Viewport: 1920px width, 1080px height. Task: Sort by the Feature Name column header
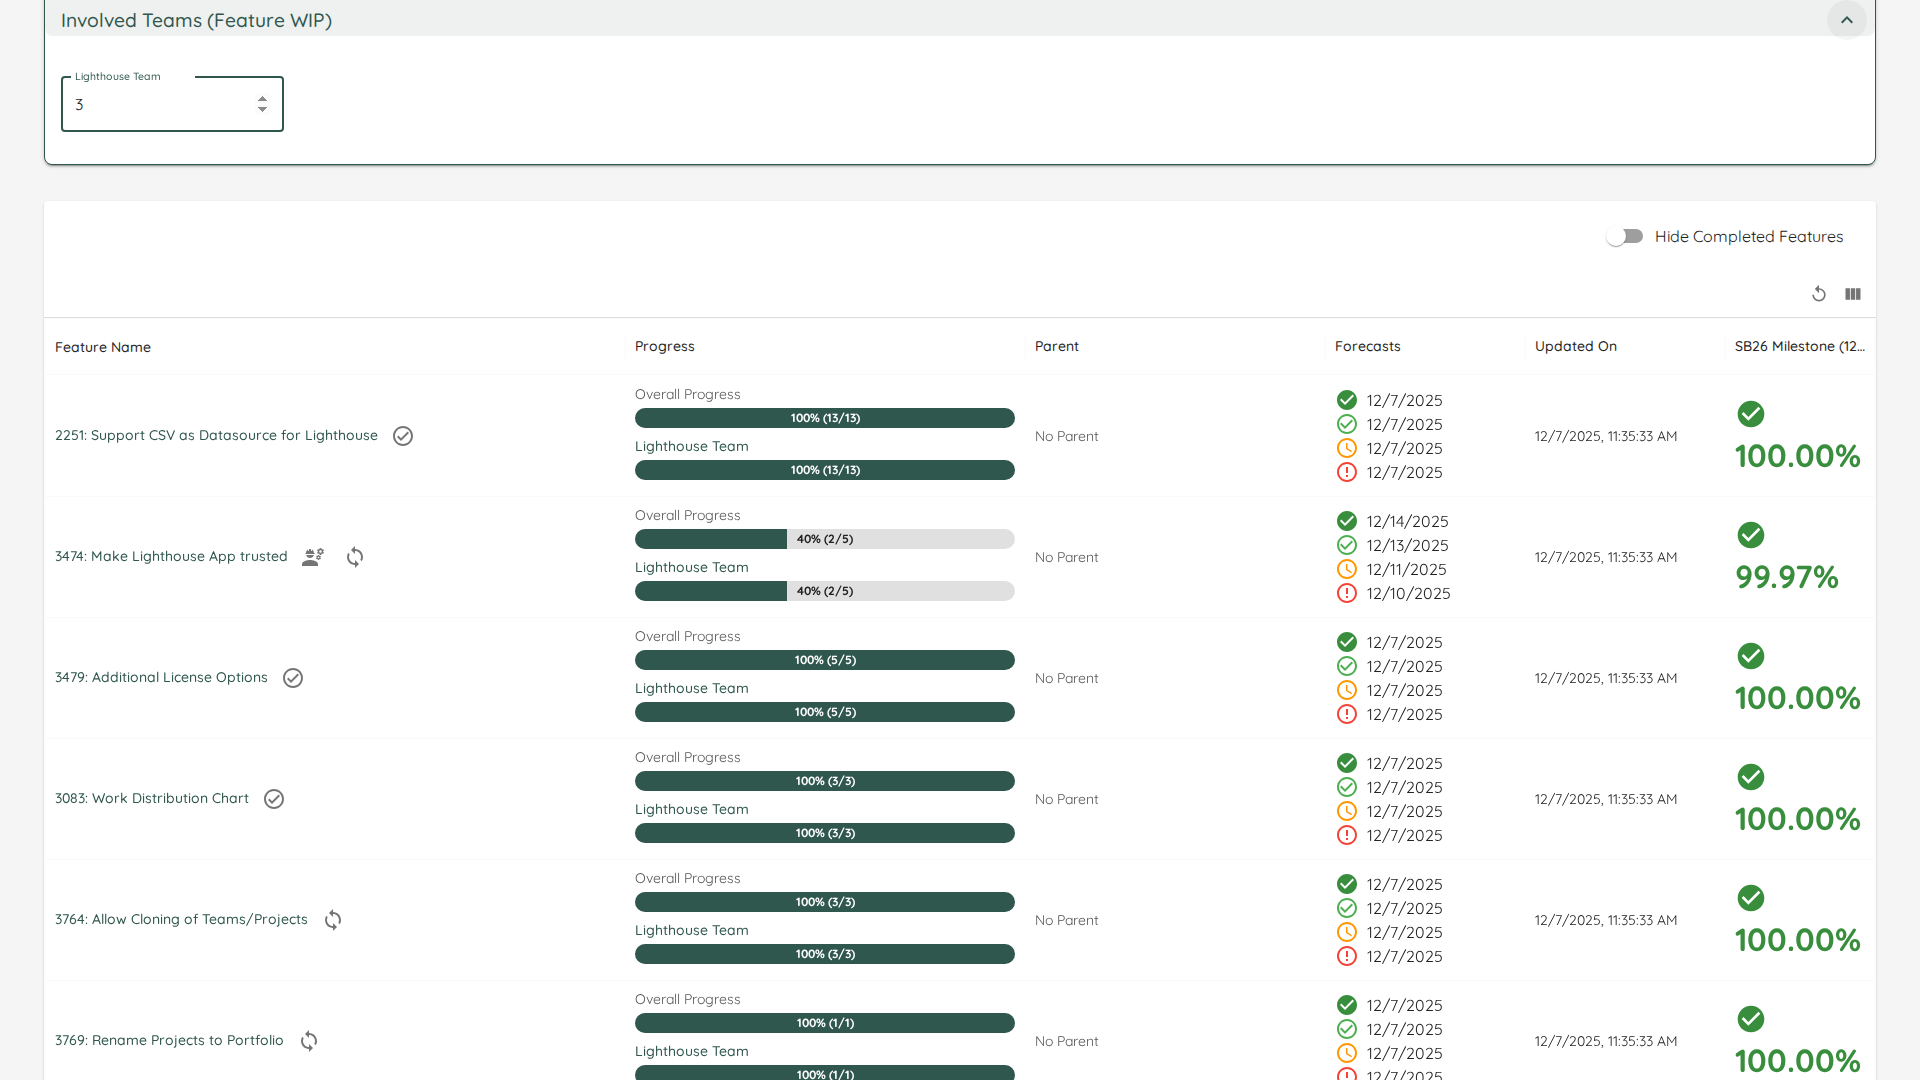103,347
